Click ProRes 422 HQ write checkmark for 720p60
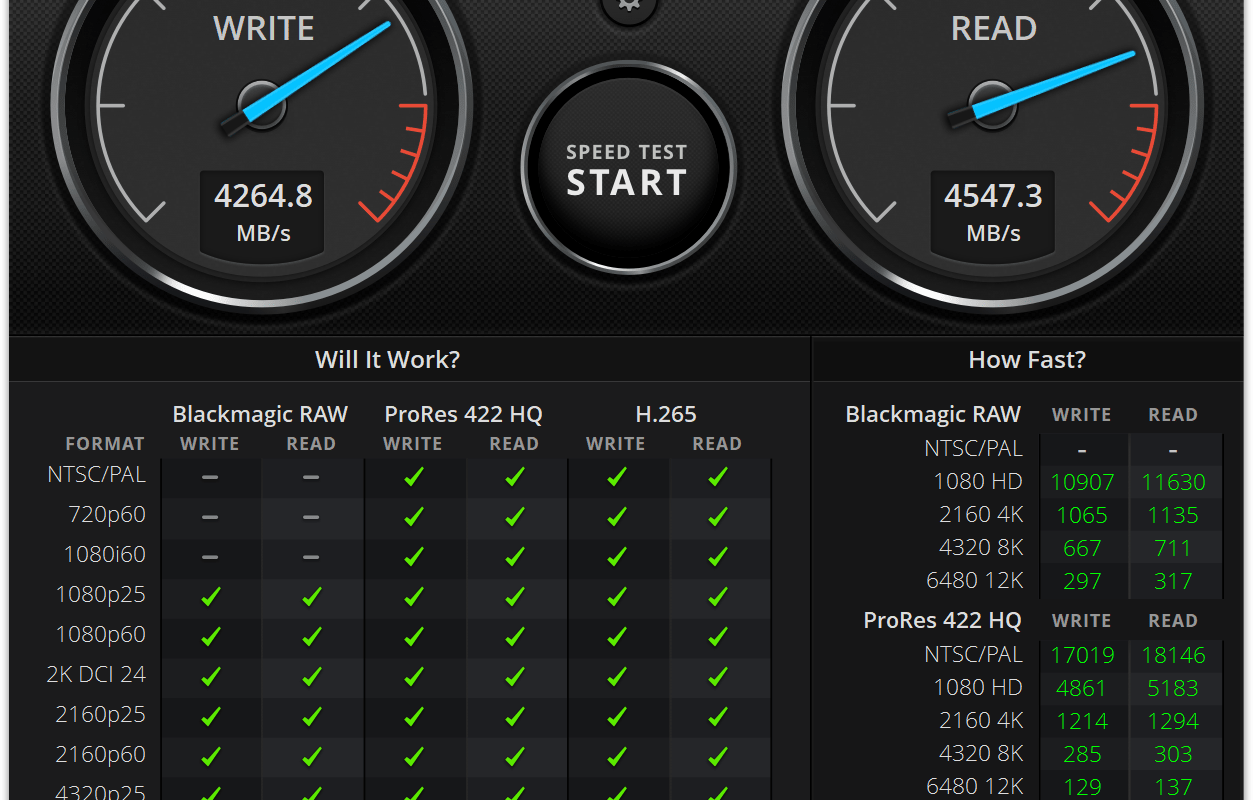 click(x=413, y=517)
